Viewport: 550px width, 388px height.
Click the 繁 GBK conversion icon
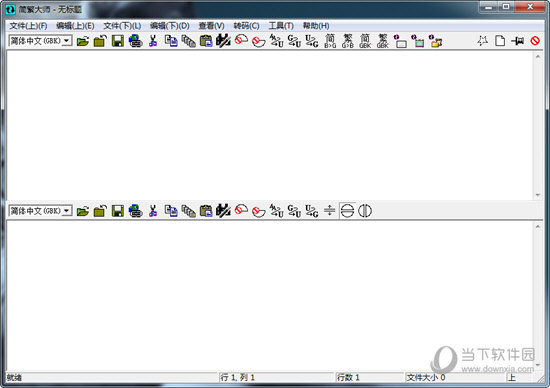point(383,41)
